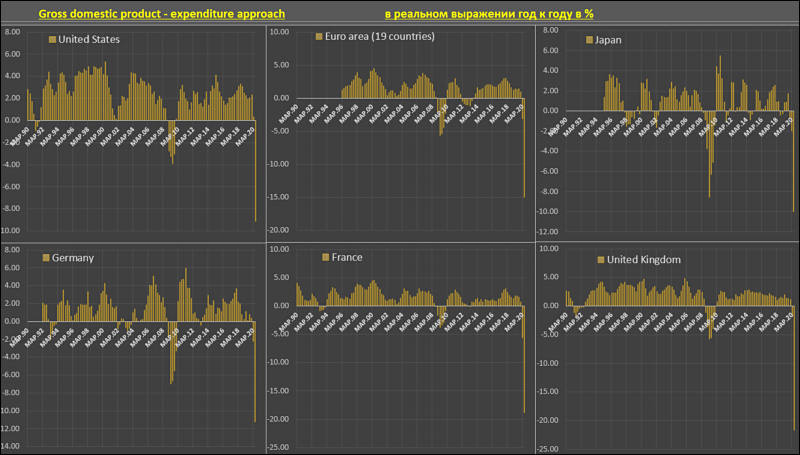Click the 6.00 axis value in United States chart
This screenshot has width=800, height=455.
point(12,54)
